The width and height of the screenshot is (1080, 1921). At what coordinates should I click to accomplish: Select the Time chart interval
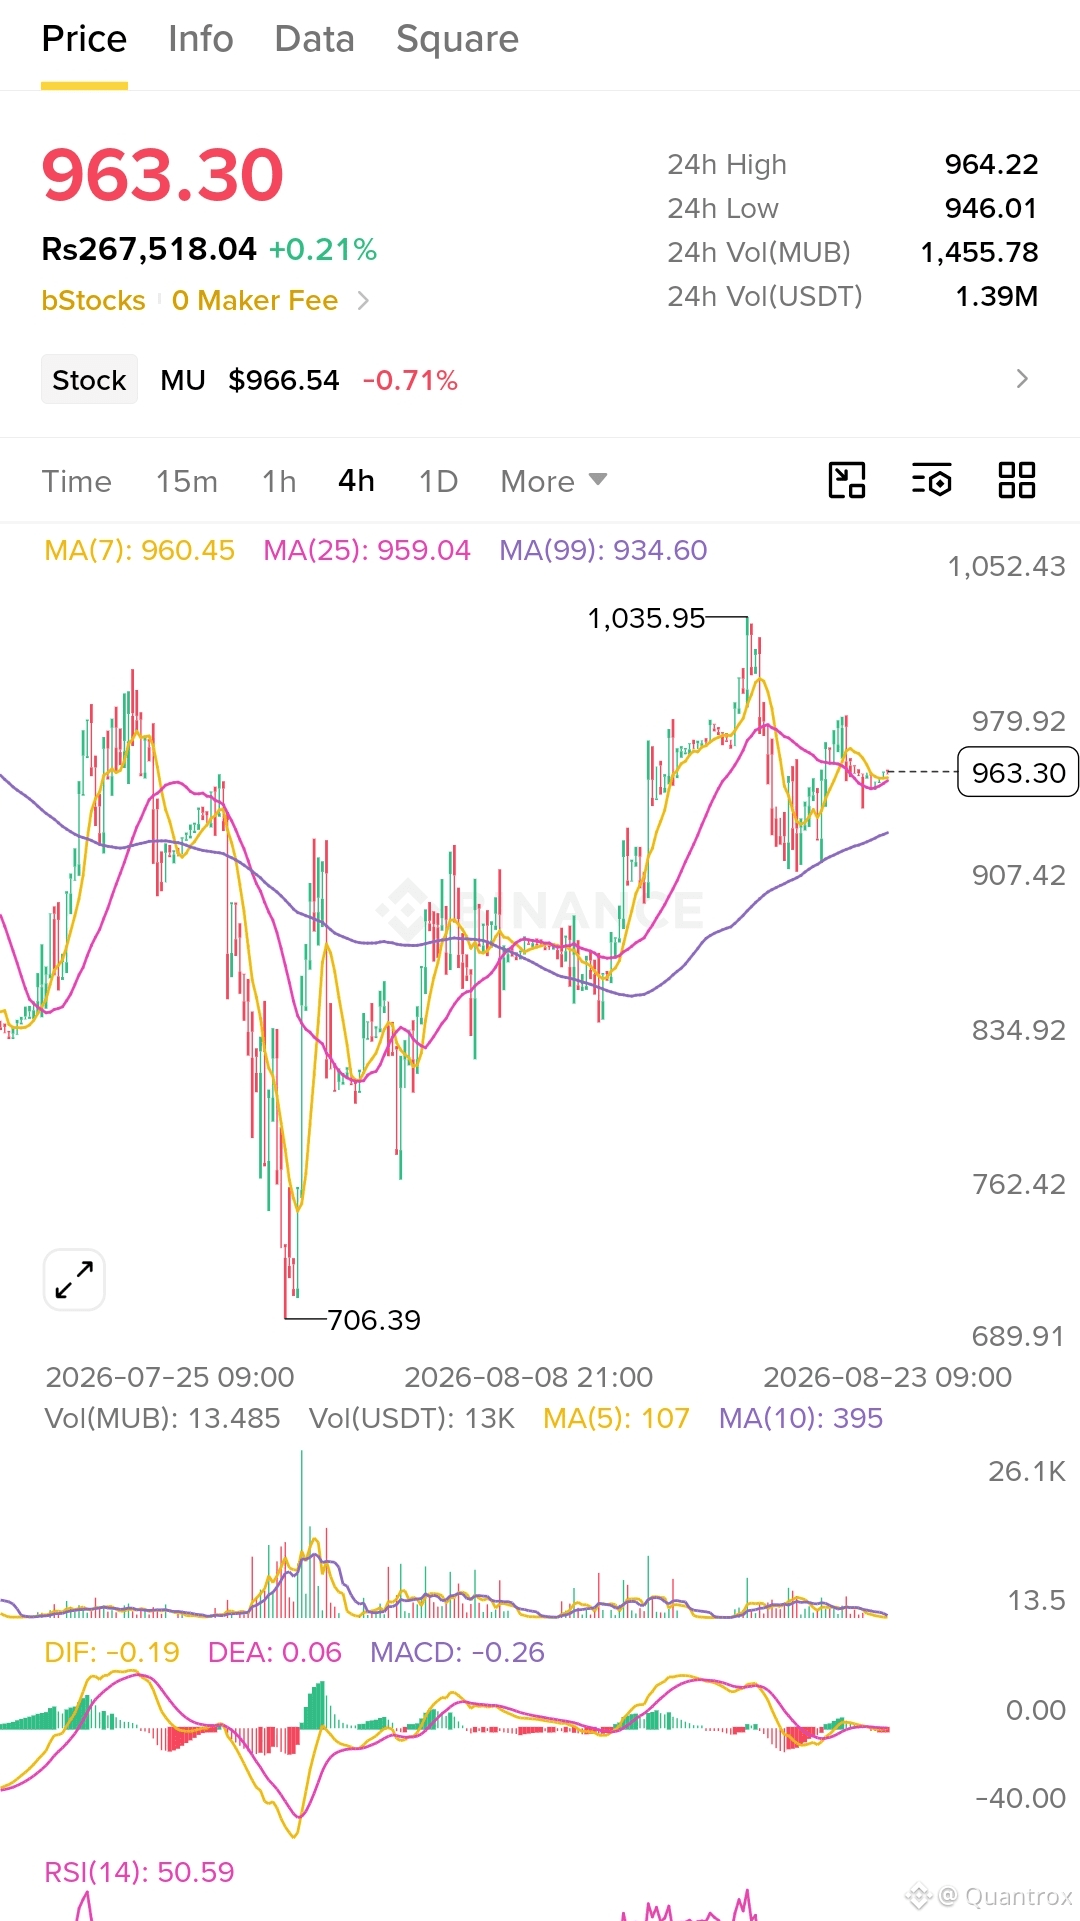[76, 481]
